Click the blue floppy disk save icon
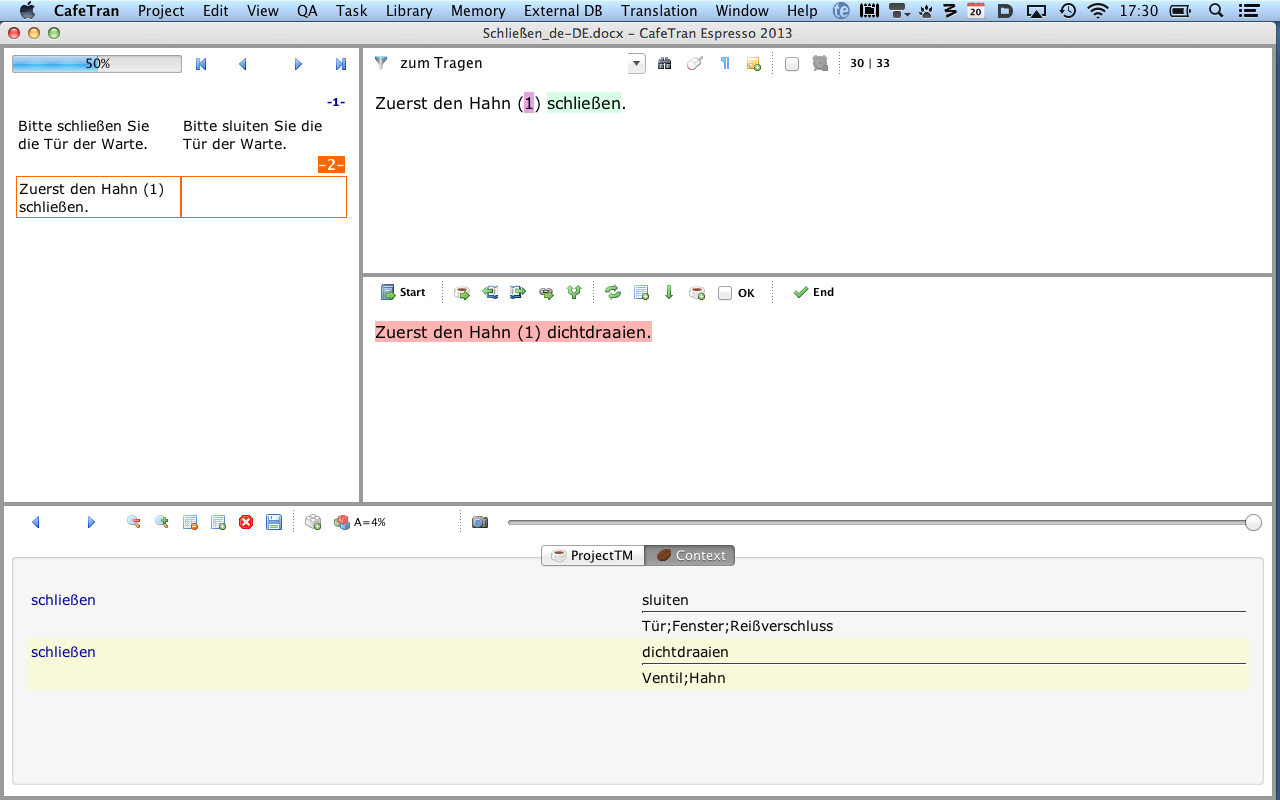This screenshot has height=800, width=1280. 274,522
